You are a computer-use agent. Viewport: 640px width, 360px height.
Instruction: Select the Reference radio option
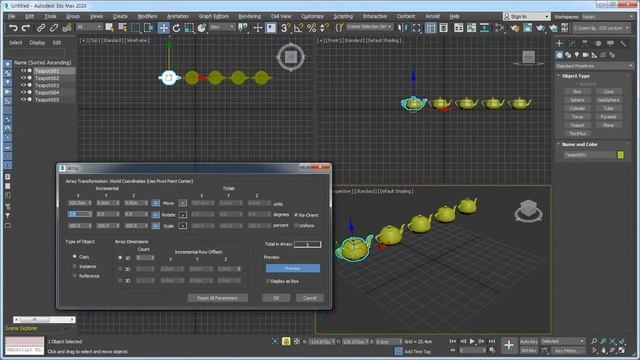point(75,276)
